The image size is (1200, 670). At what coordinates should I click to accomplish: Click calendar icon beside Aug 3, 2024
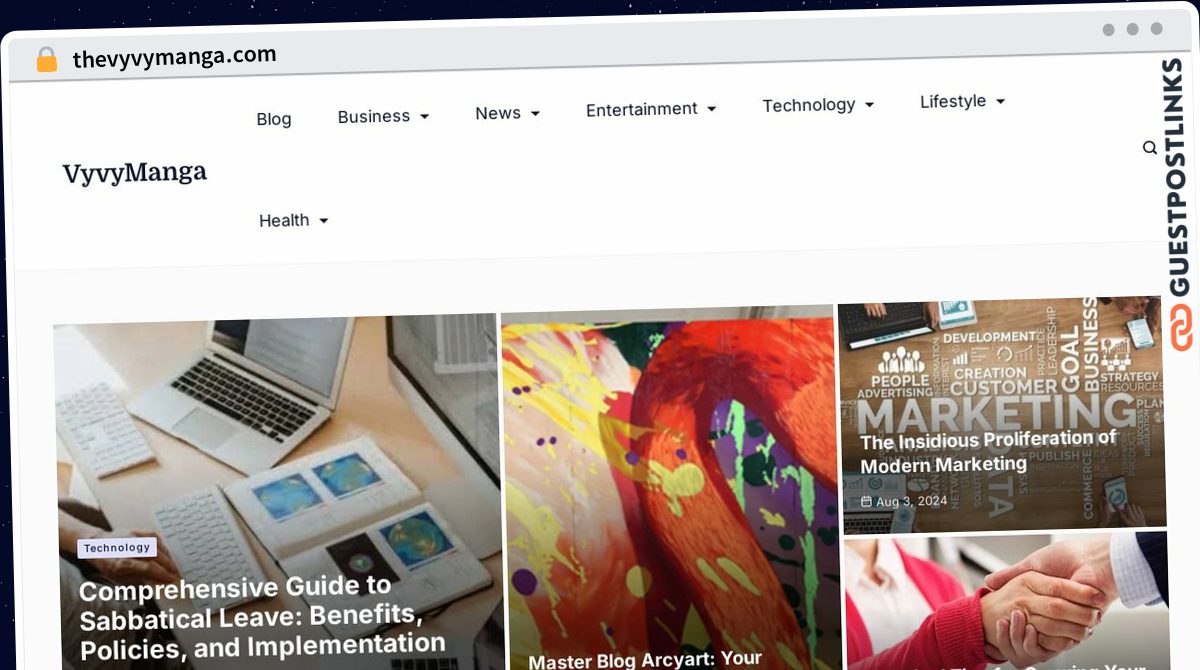point(866,502)
